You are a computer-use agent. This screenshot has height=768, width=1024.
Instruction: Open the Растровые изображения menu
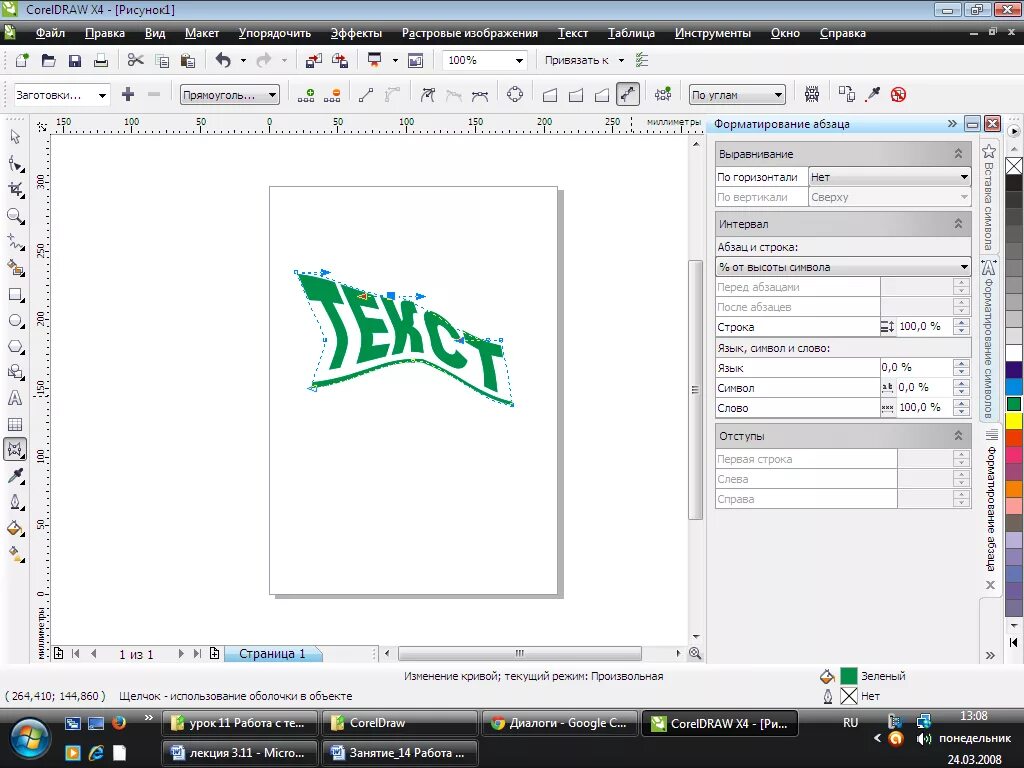tap(470, 33)
